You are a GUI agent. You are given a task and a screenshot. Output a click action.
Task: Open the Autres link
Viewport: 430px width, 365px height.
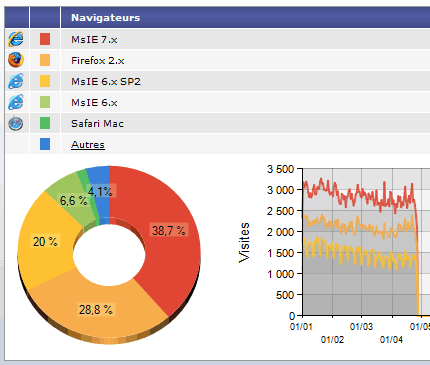(x=88, y=145)
